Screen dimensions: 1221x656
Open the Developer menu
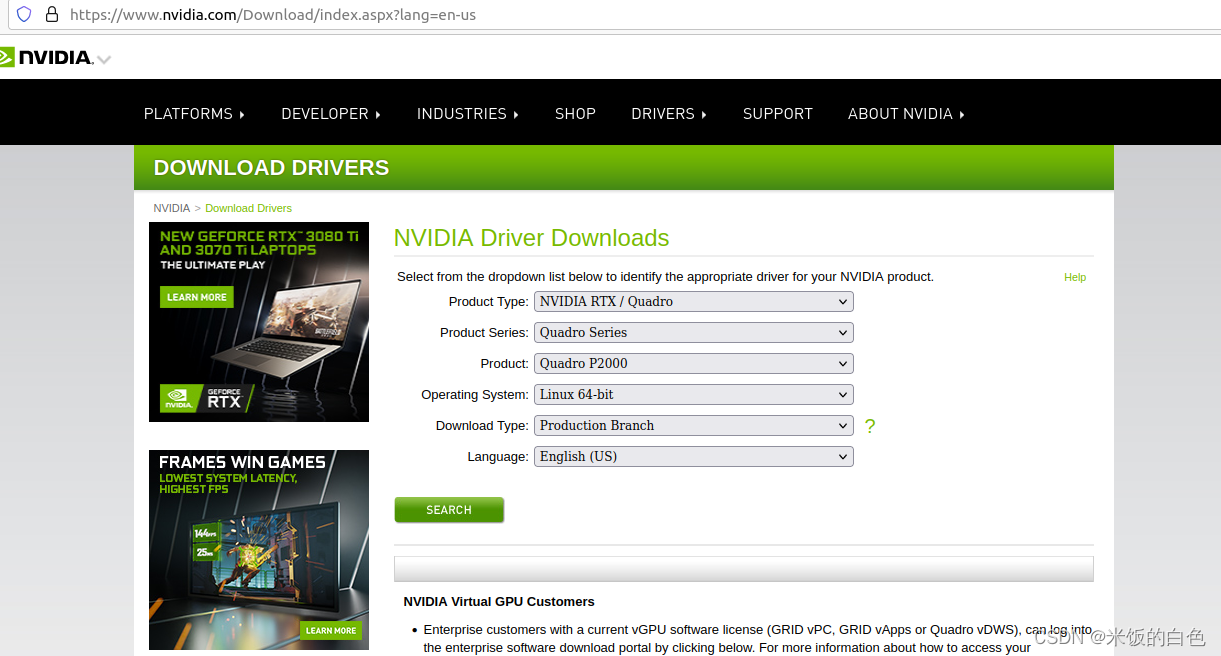331,114
